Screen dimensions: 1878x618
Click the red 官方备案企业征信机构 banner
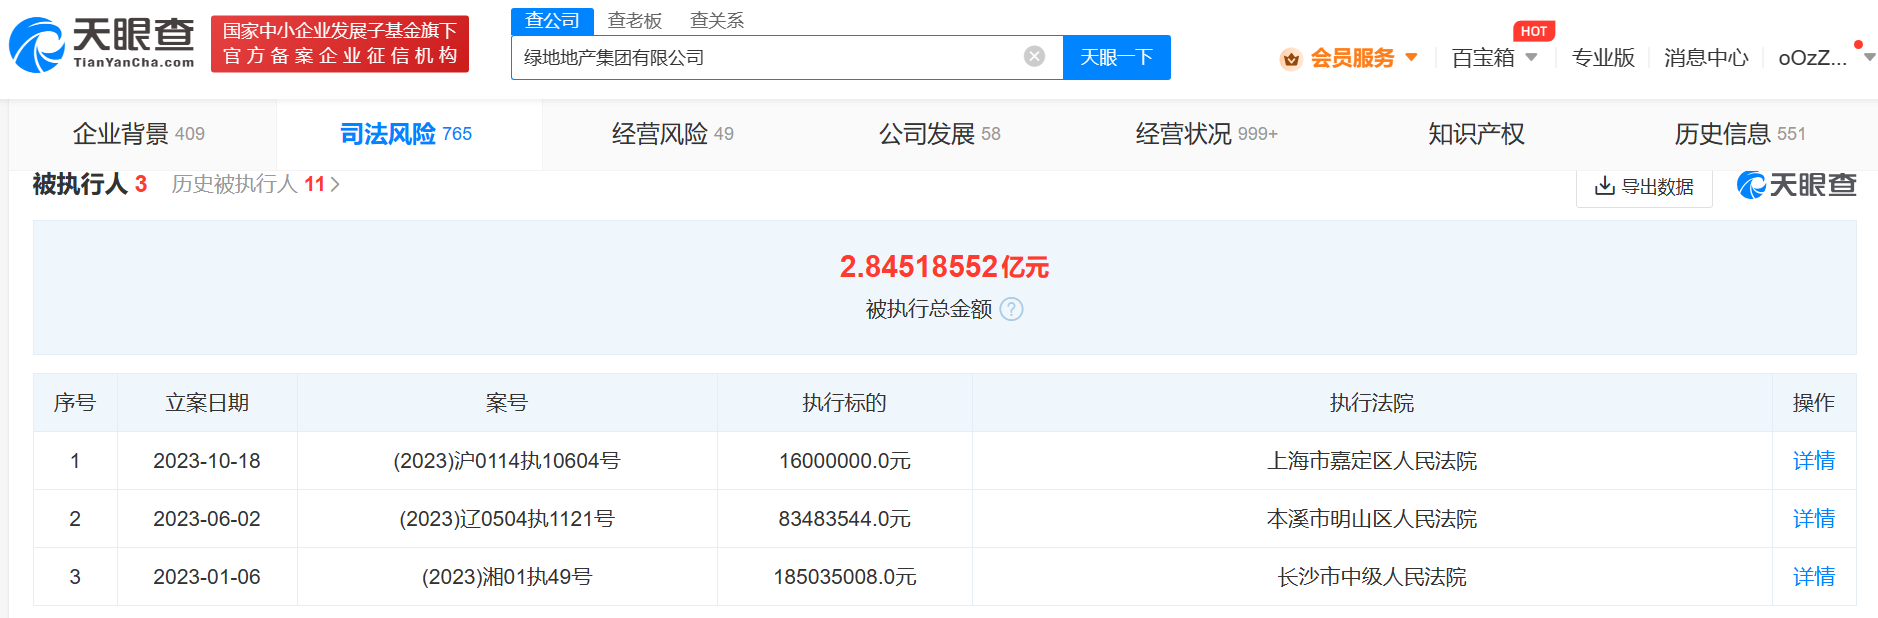click(x=340, y=44)
